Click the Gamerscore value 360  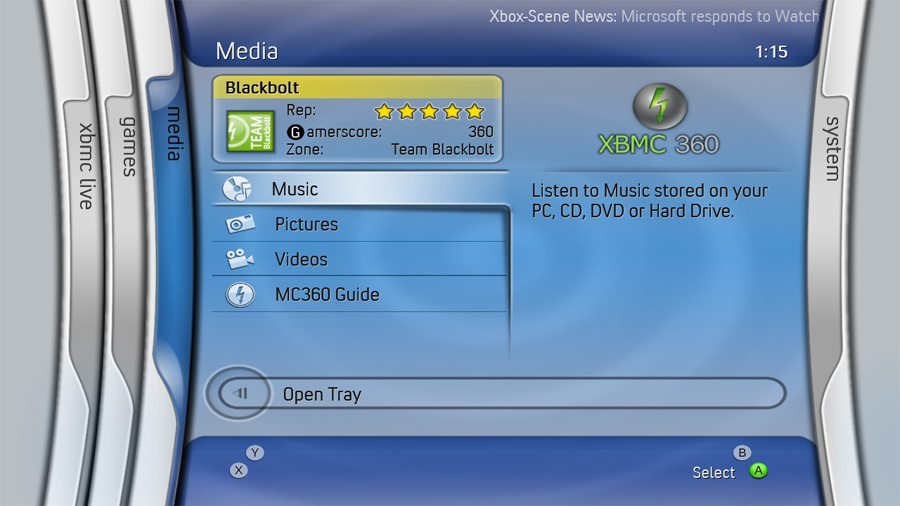pos(480,132)
